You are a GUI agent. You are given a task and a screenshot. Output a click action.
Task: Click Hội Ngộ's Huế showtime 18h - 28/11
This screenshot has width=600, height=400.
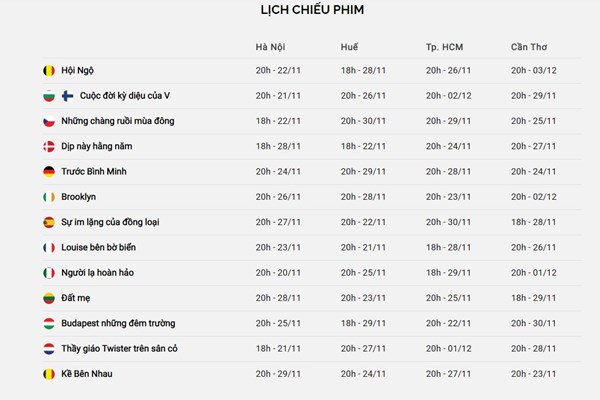click(363, 70)
